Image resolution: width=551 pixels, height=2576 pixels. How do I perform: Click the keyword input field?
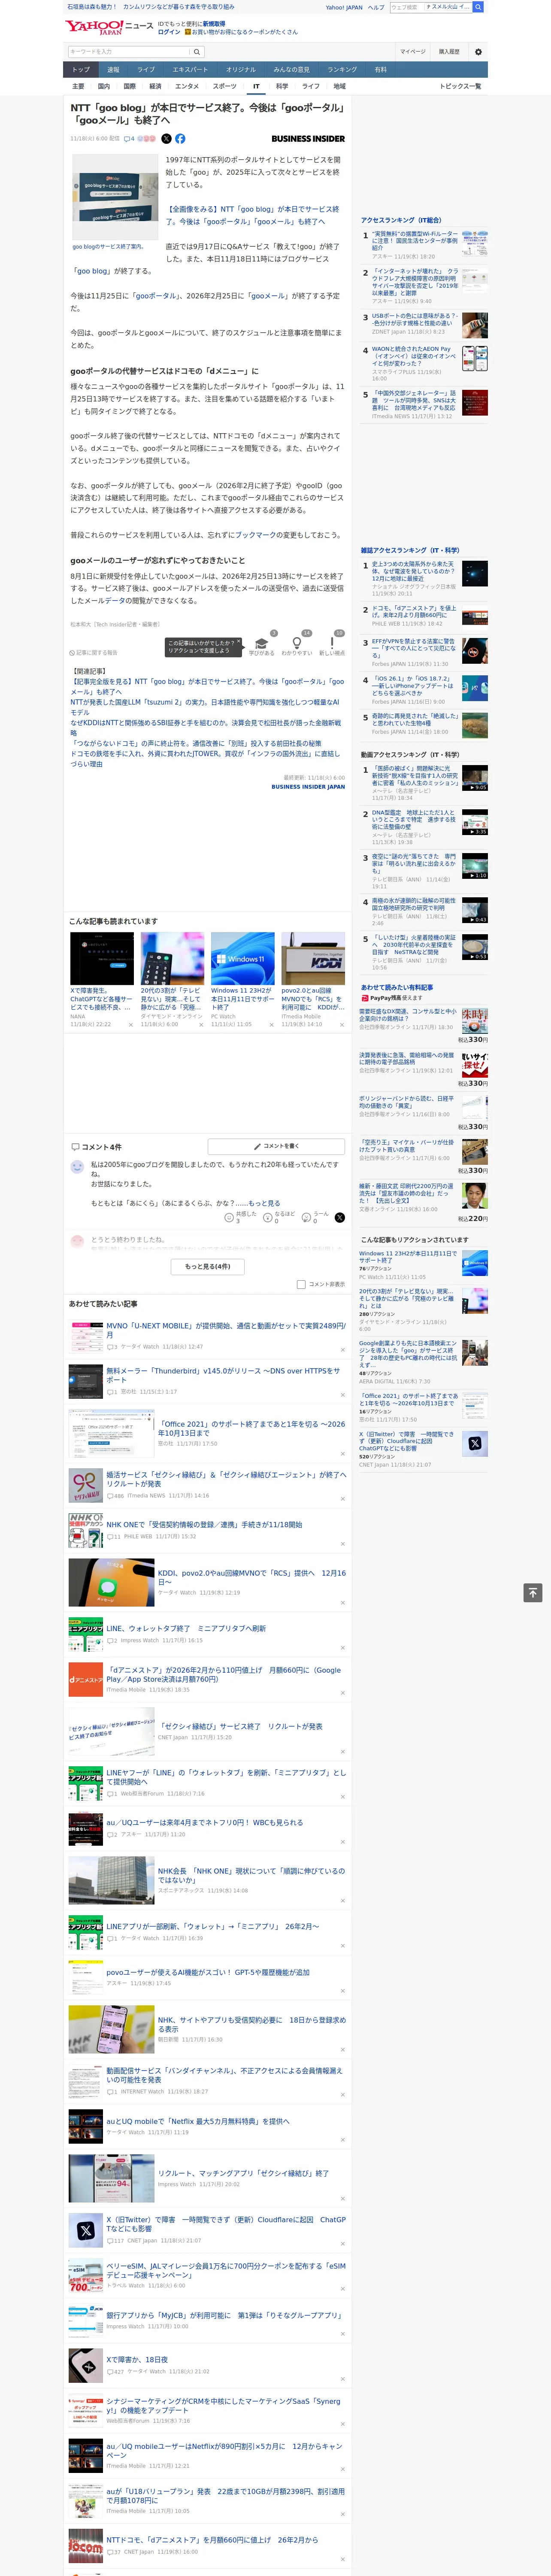pyautogui.click(x=128, y=51)
